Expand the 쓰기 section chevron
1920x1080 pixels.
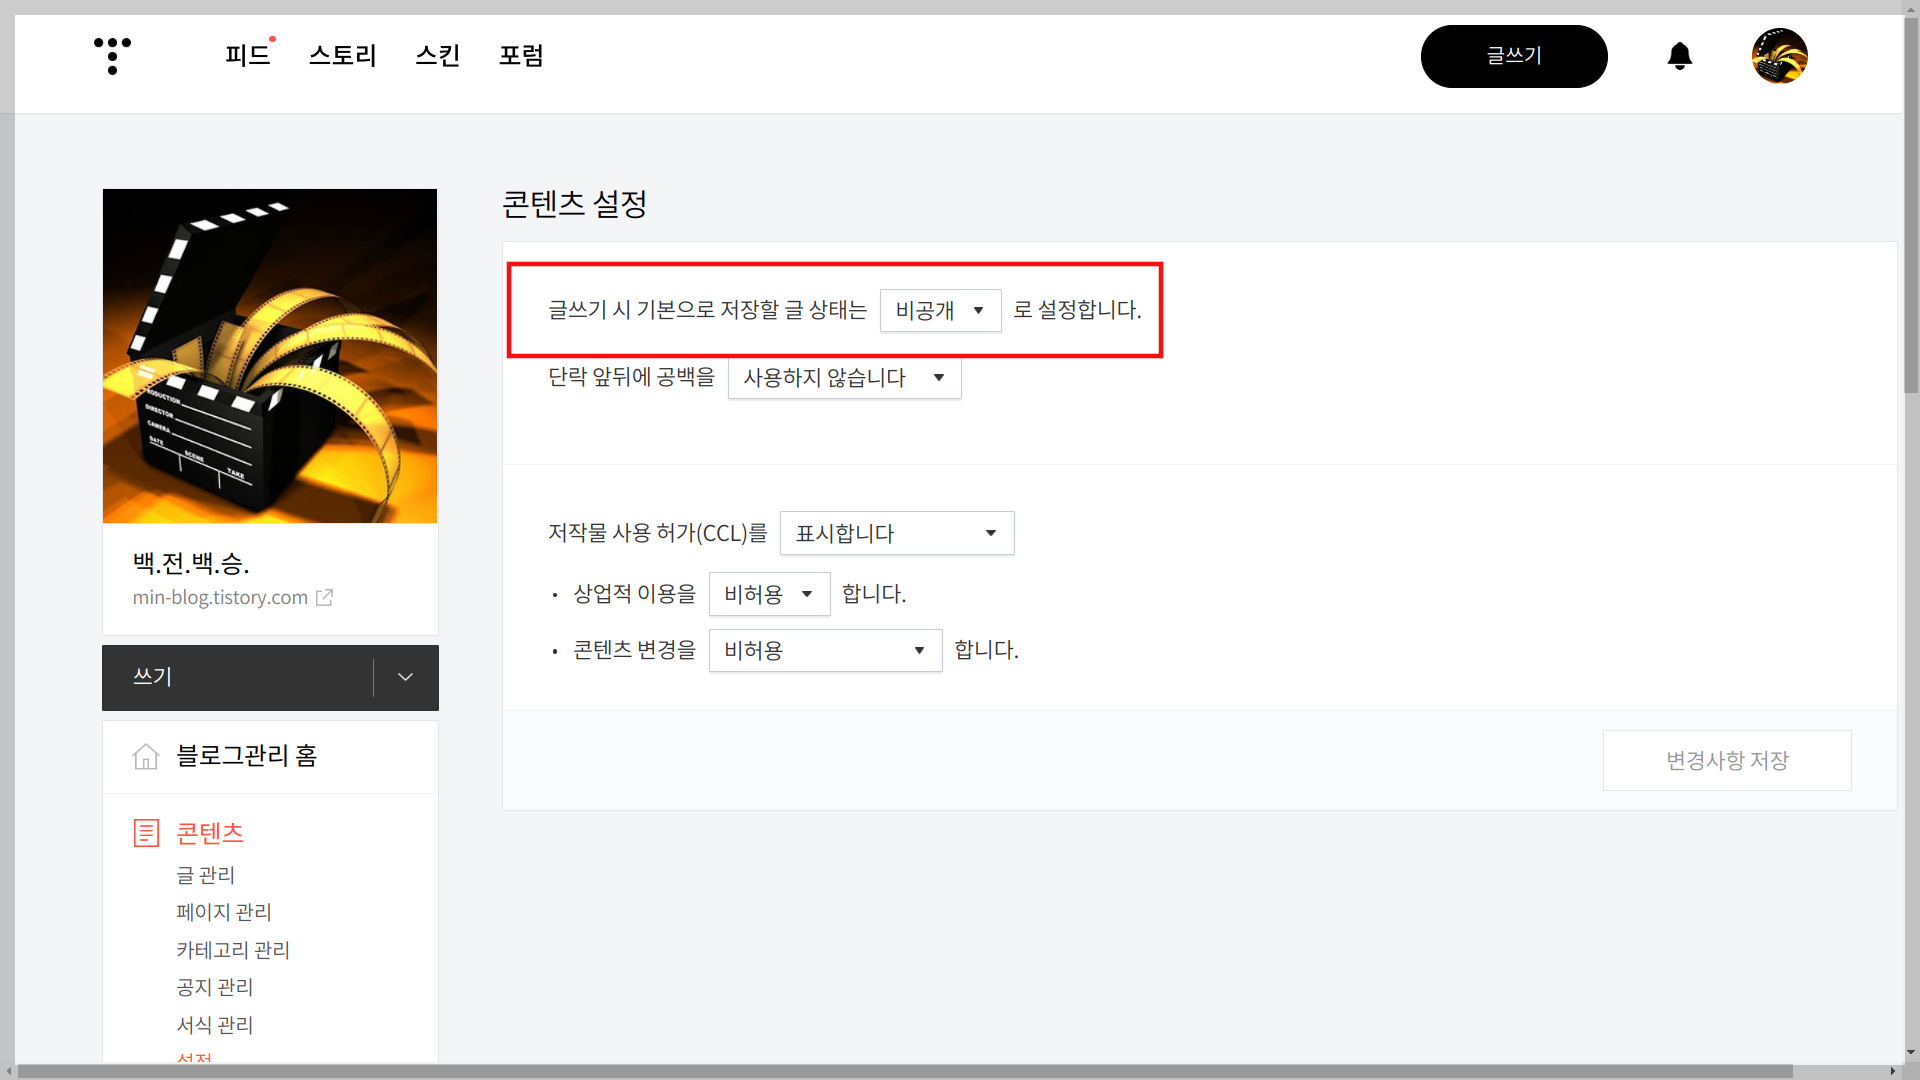tap(404, 677)
